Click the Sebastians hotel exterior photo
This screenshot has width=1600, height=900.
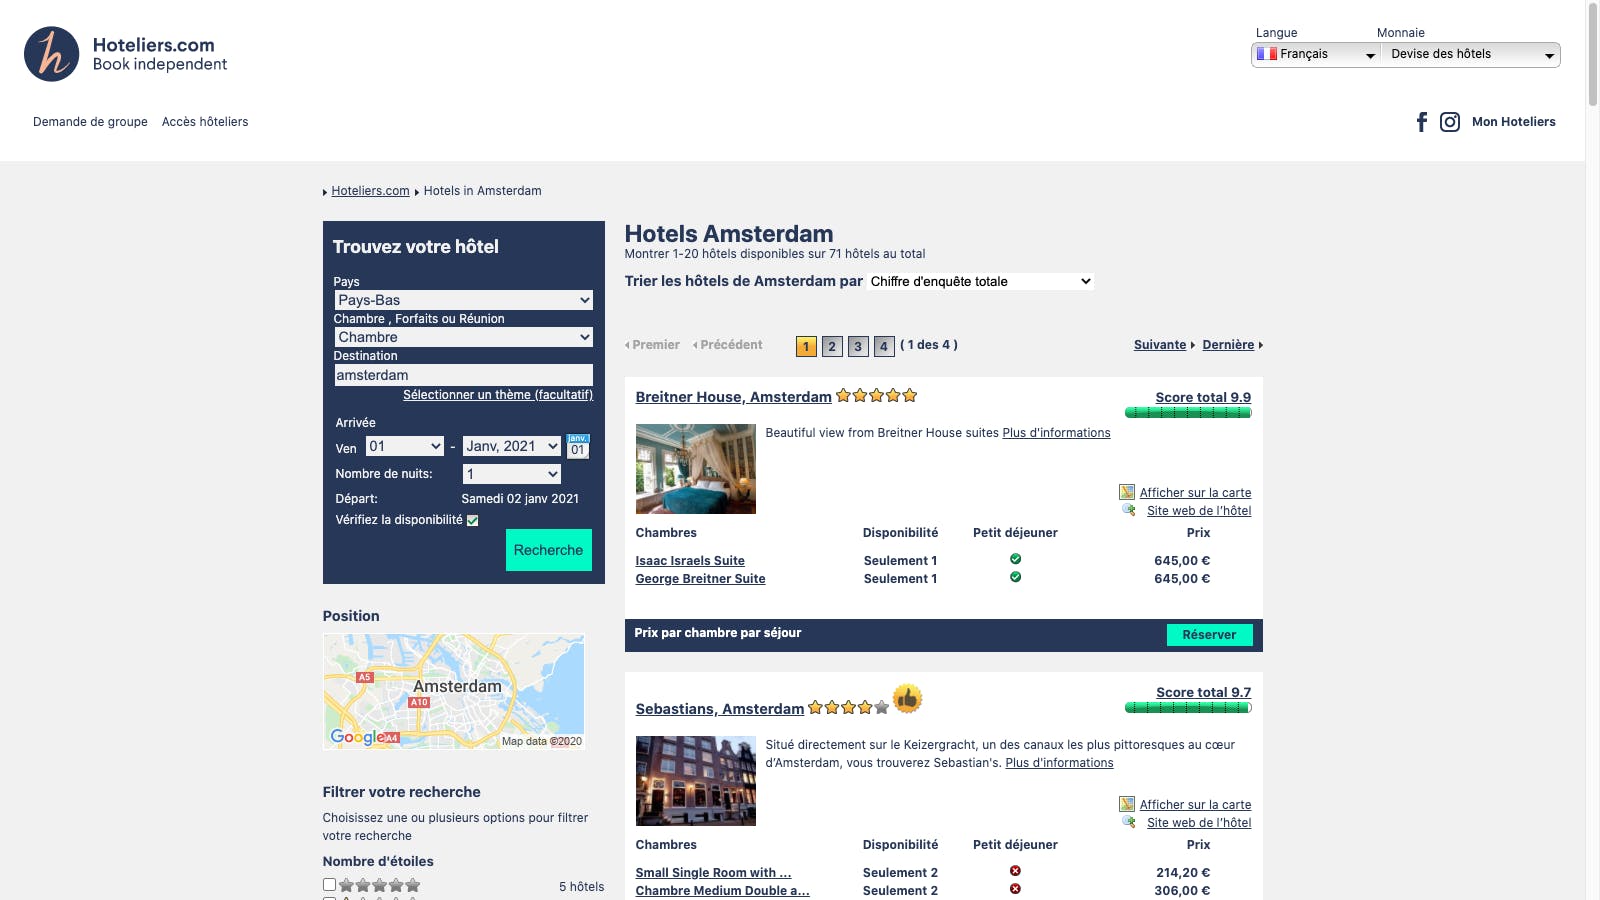[695, 781]
